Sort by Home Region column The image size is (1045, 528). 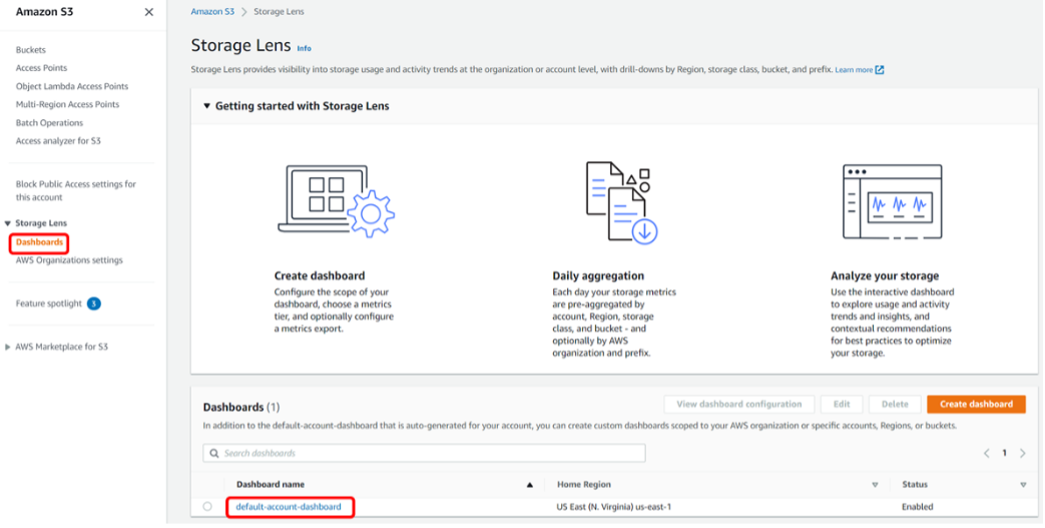click(874, 485)
